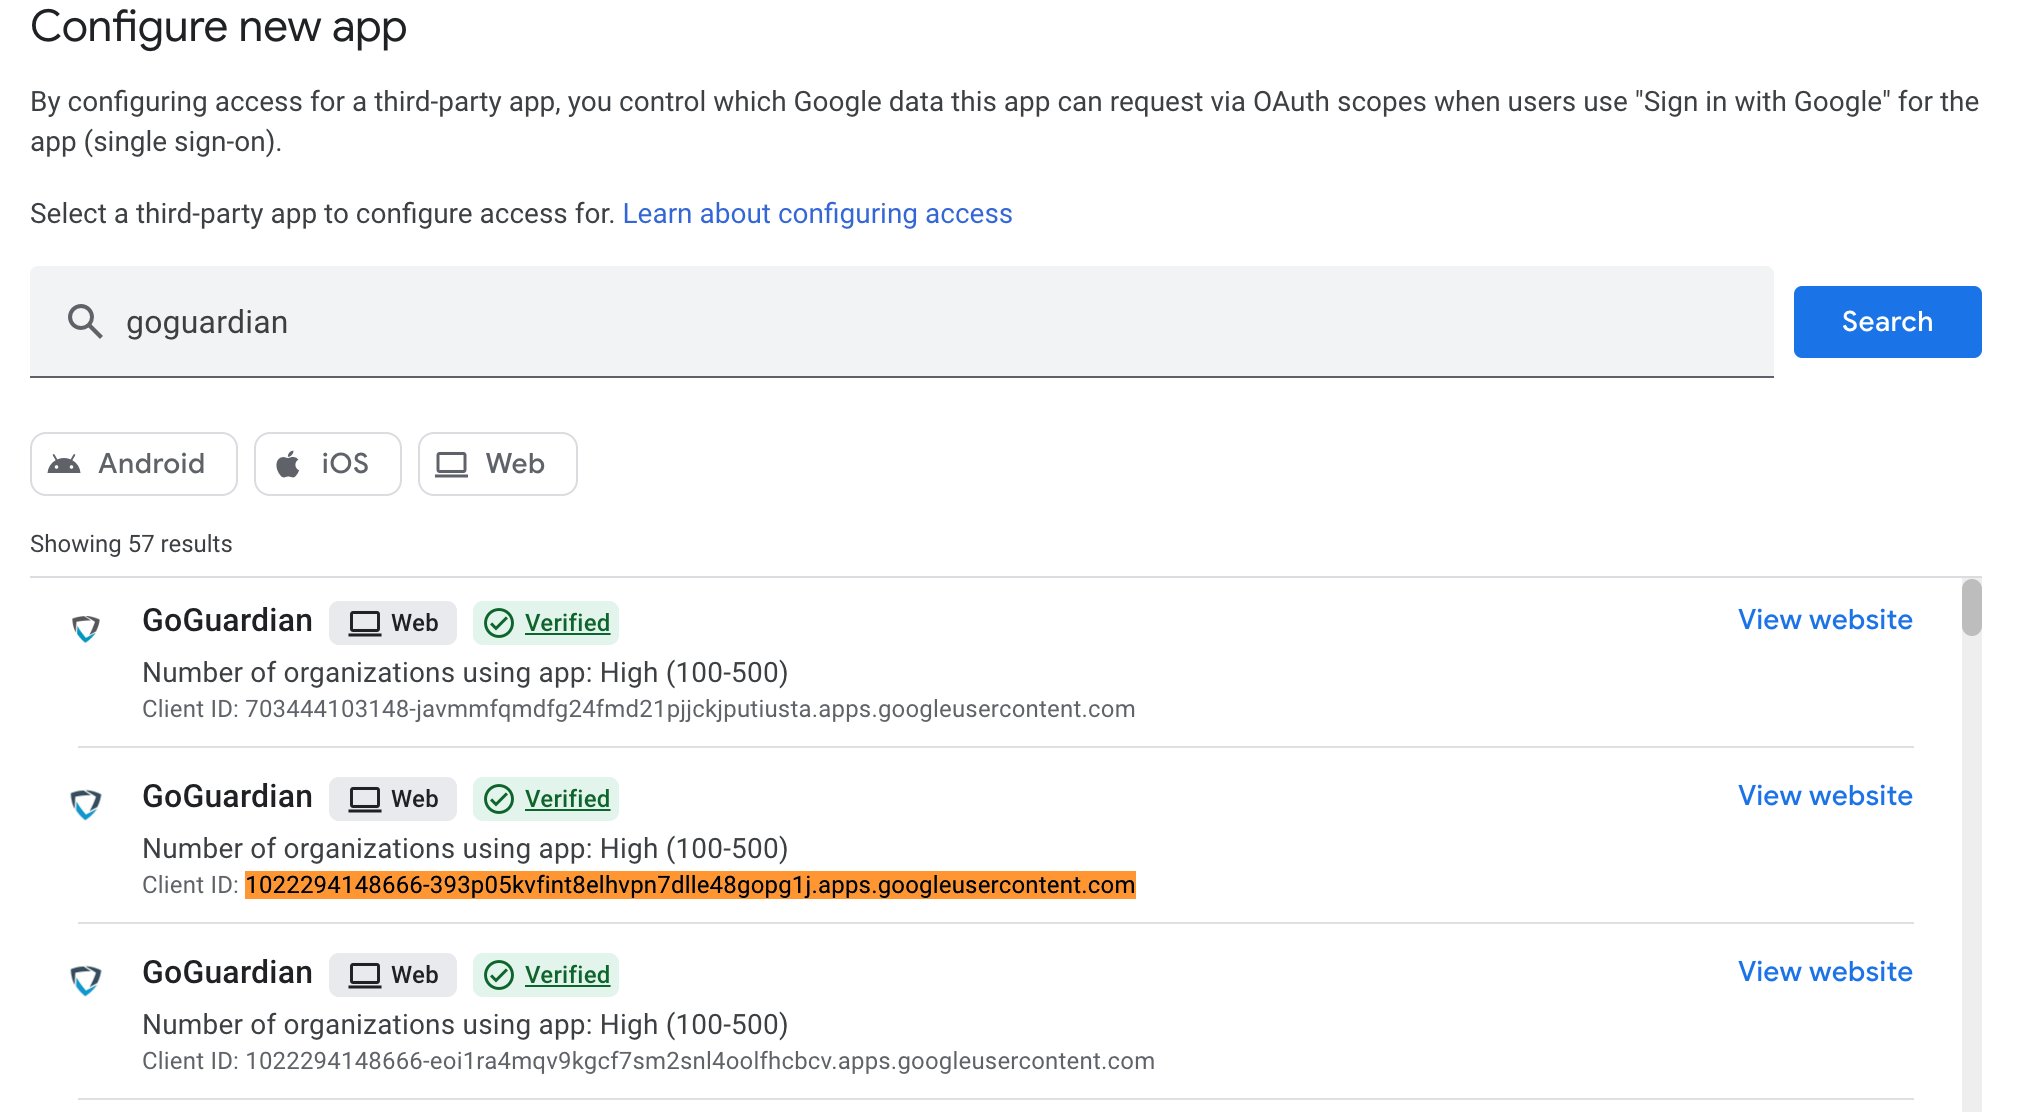Open Learn about configuring access link
This screenshot has width=2022, height=1112.
pos(817,214)
